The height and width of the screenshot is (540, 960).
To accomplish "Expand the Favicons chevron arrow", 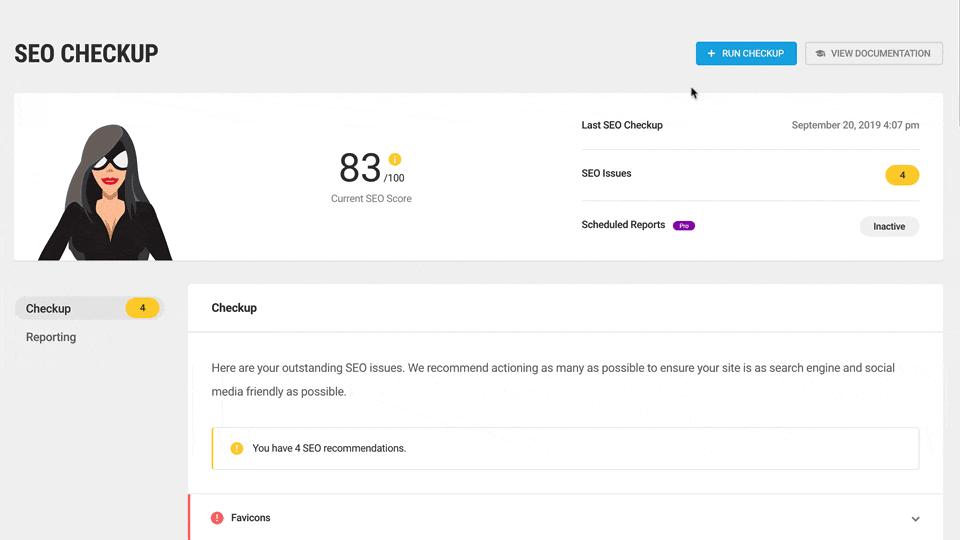I will tap(916, 519).
